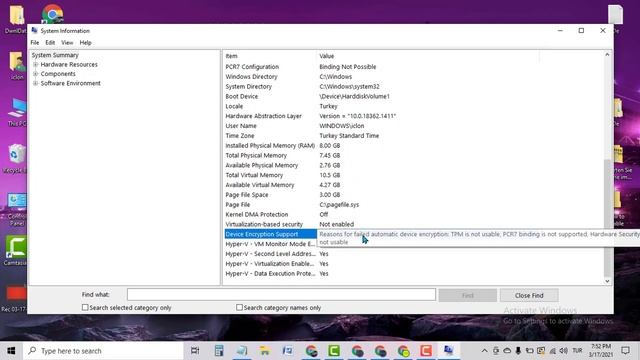Click the taskbar search box
The width and height of the screenshot is (640, 360).
click(x=103, y=351)
